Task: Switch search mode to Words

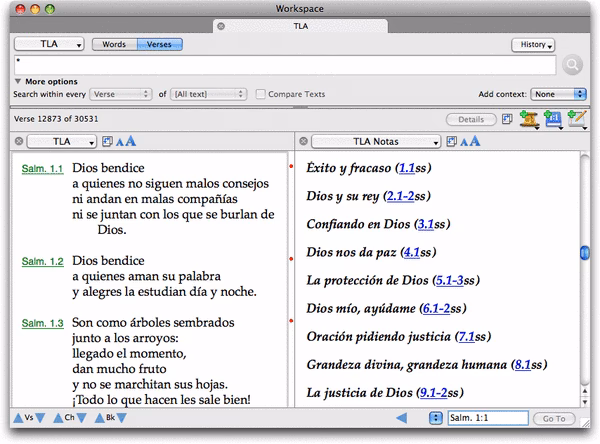Action: 114,44
